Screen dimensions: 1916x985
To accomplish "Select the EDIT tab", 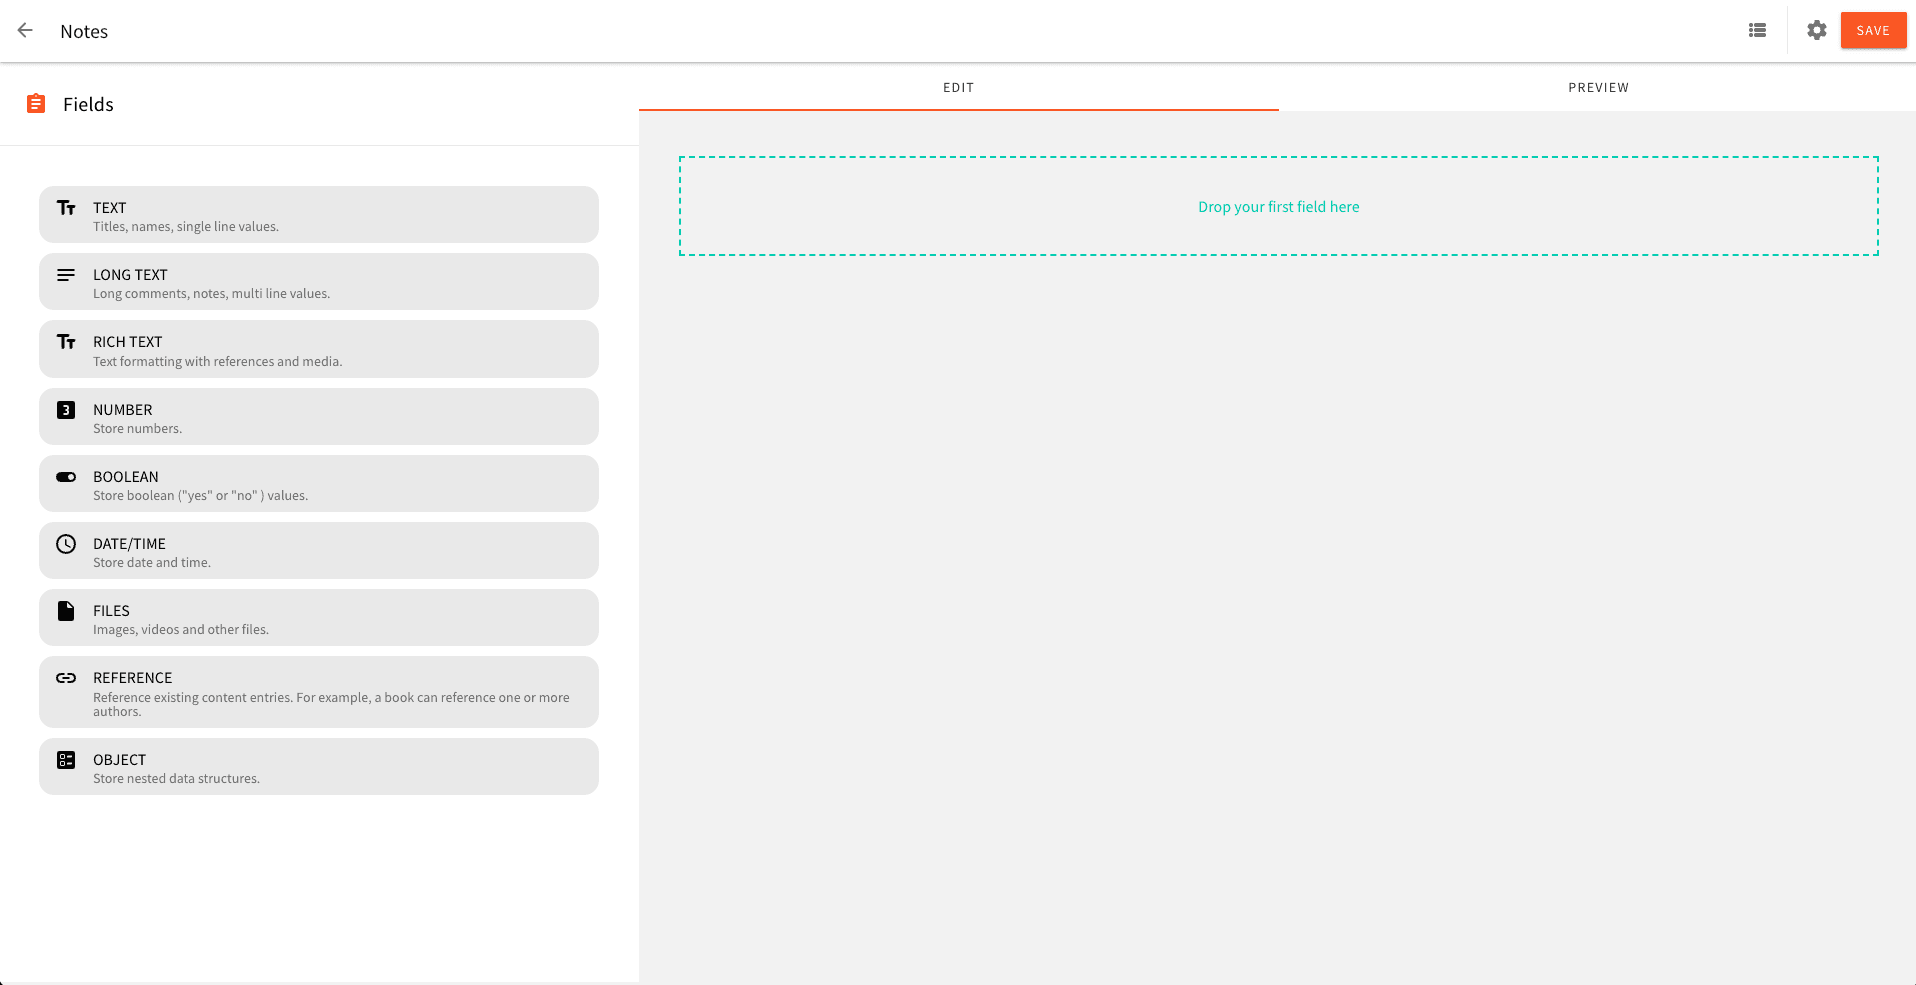I will [x=957, y=87].
